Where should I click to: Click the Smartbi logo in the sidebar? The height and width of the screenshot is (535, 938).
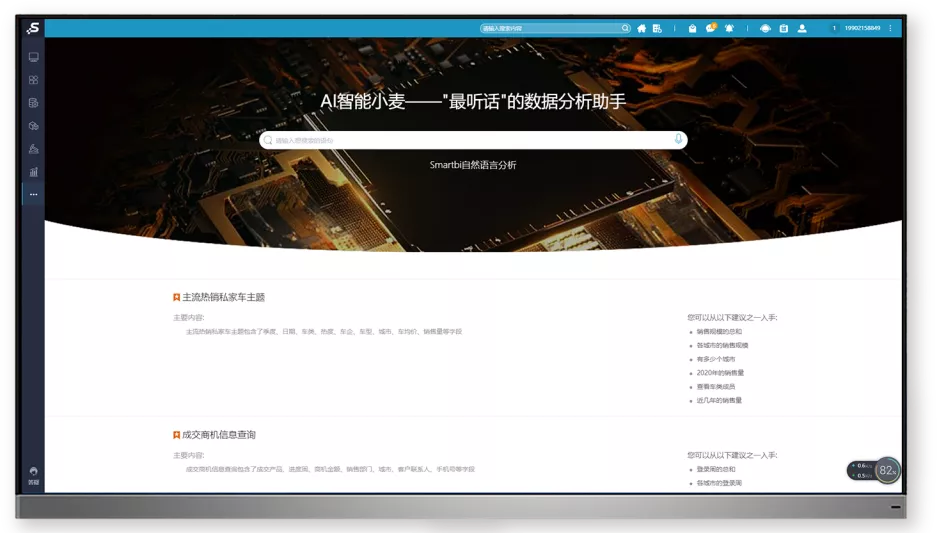tap(33, 28)
